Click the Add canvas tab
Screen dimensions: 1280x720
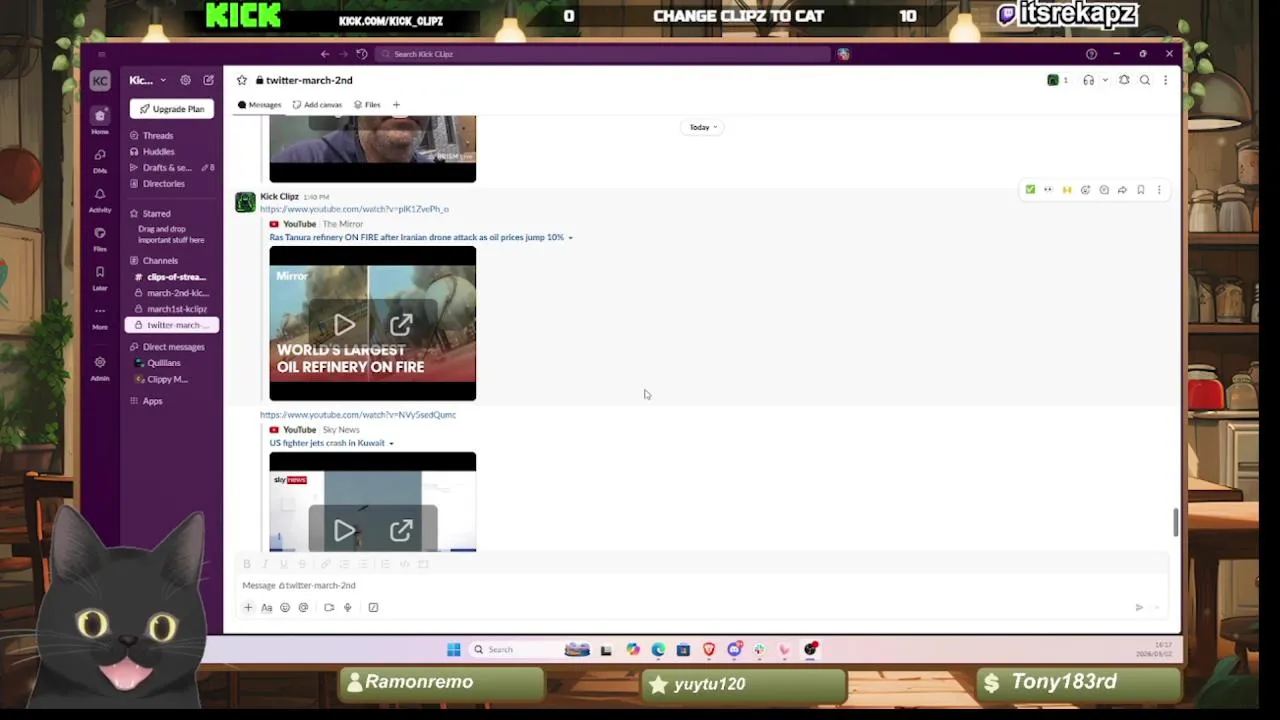(x=317, y=105)
